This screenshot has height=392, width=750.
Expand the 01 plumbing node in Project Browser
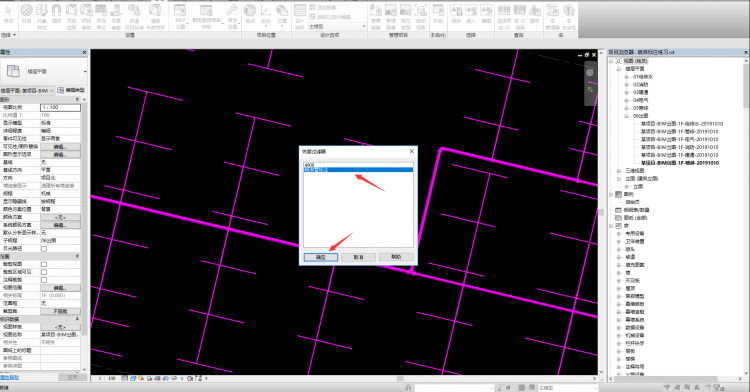click(x=627, y=76)
